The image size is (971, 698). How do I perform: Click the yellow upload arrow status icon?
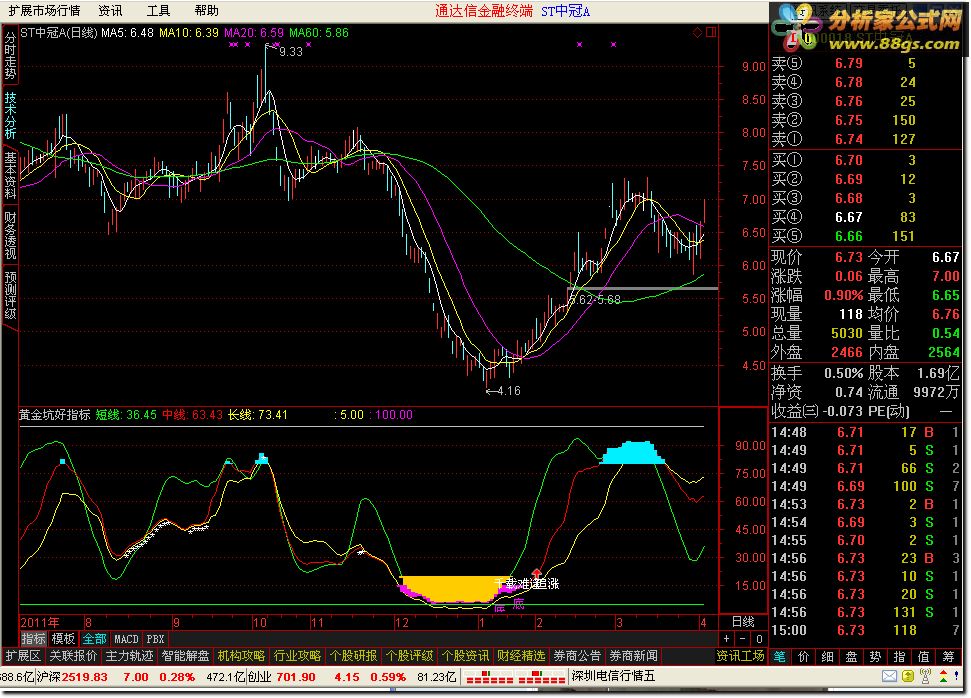[907, 676]
